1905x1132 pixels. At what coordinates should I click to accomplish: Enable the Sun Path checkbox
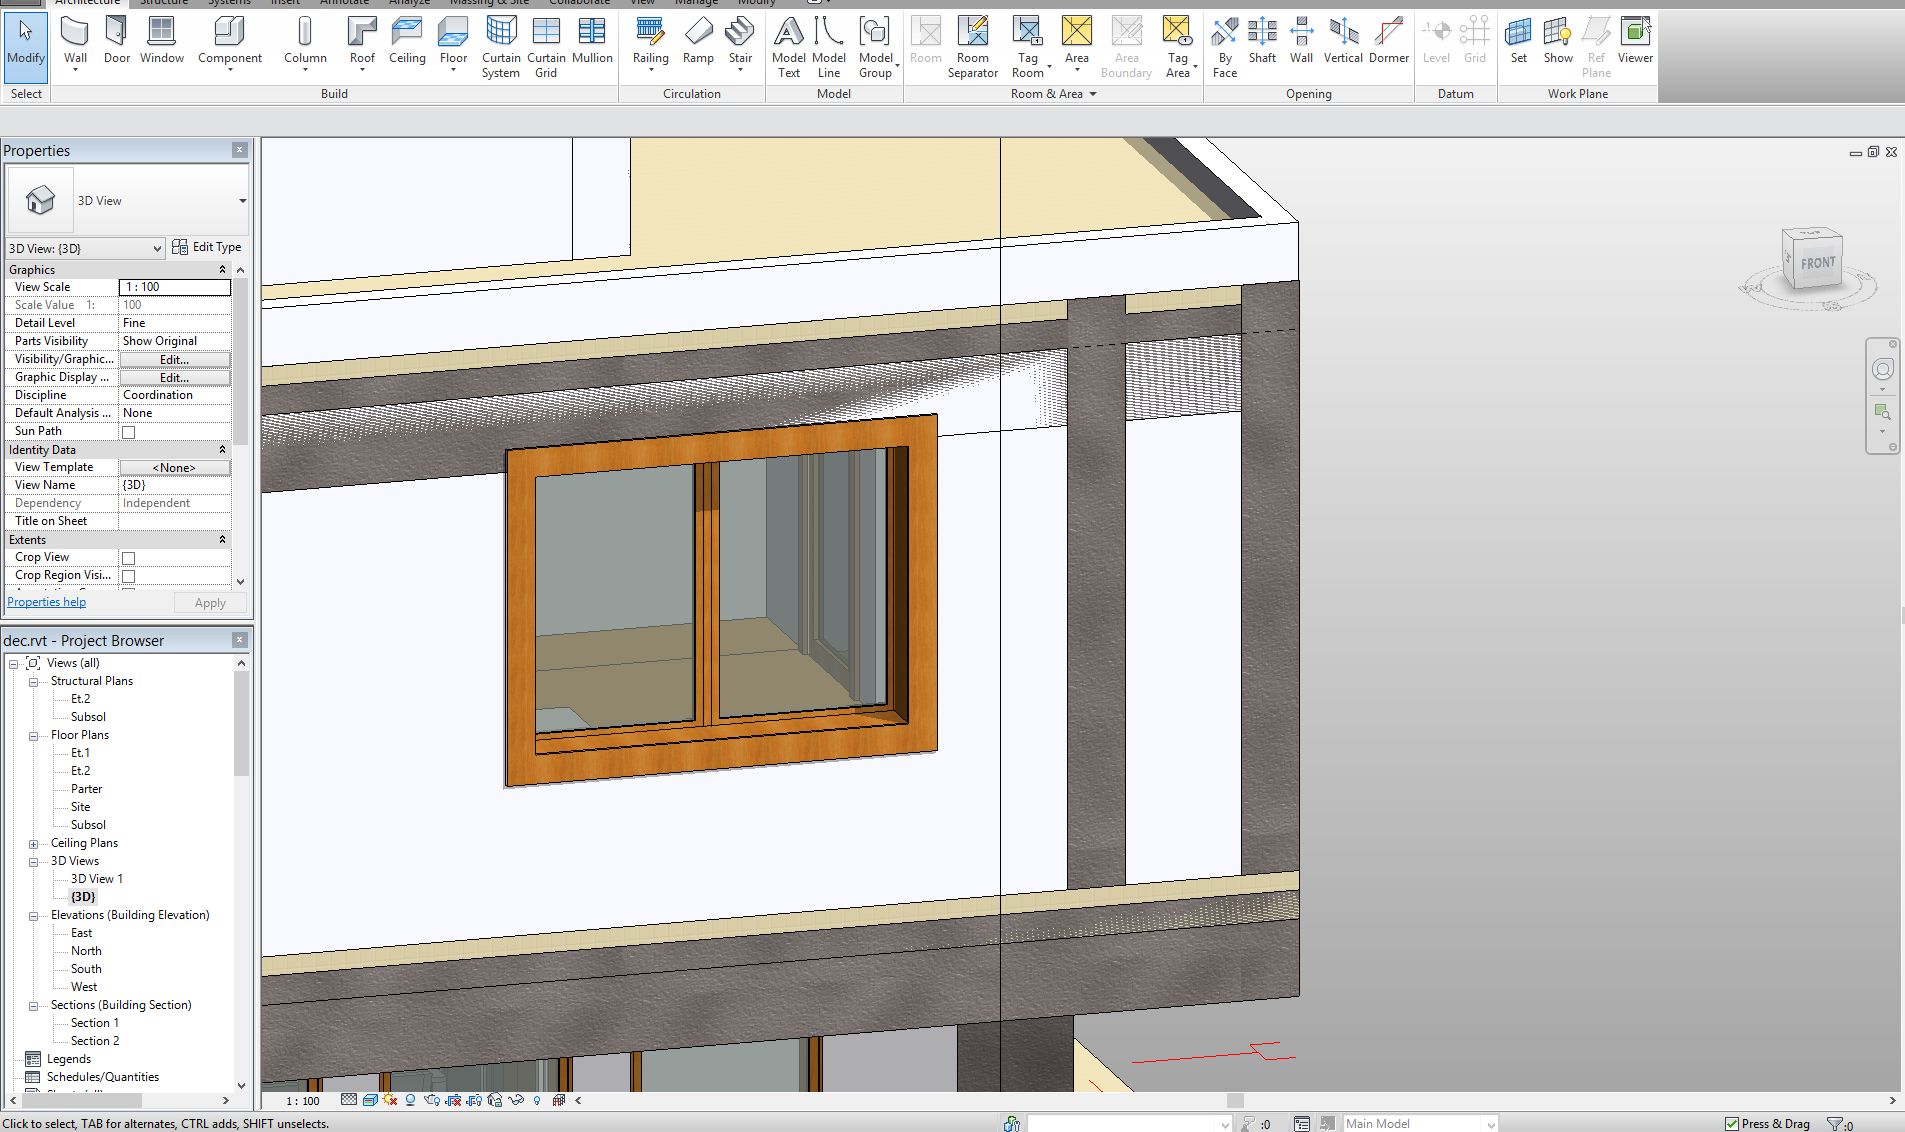[x=128, y=432]
